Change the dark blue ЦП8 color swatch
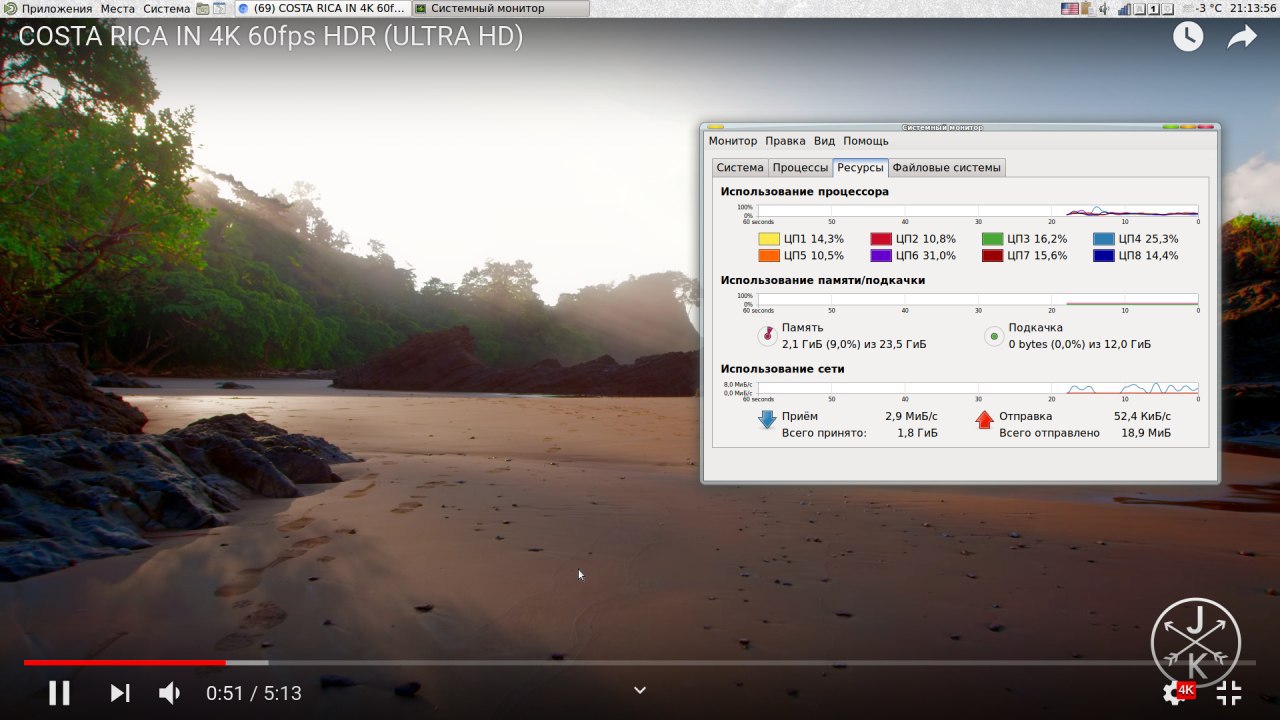This screenshot has height=720, width=1280. [1104, 256]
